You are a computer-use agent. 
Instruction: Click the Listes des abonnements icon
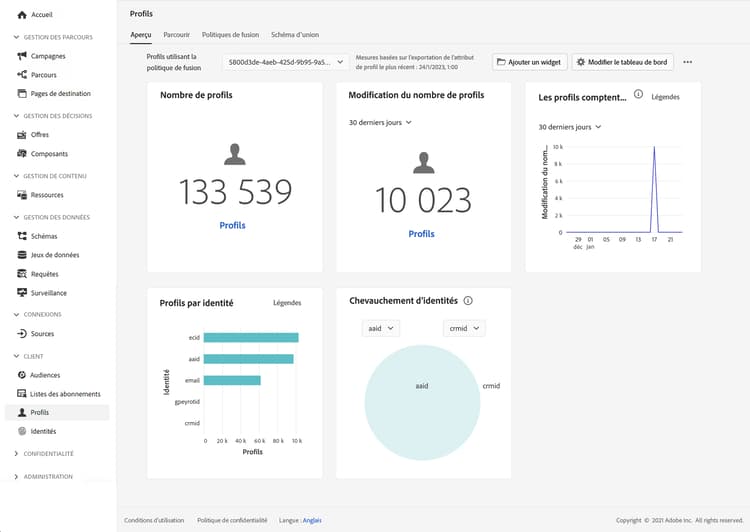coord(22,393)
